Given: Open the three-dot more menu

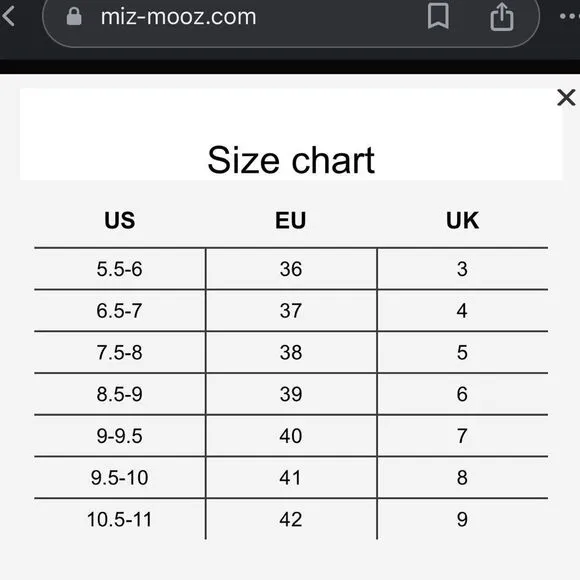Looking at the screenshot, I should [570, 16].
